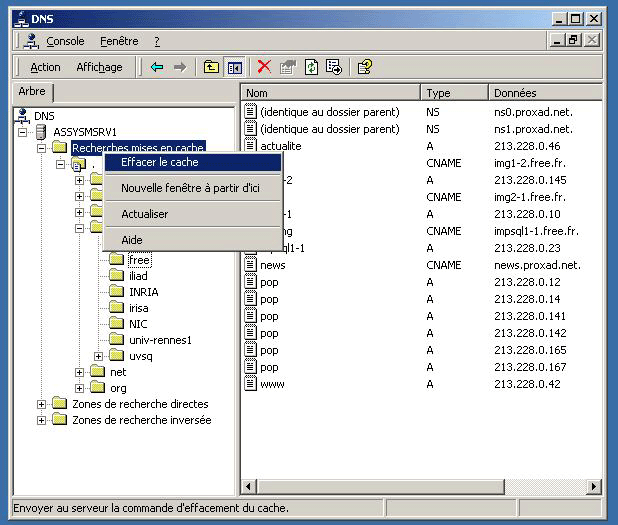Select Nouvelle fenêtre à partir d'ici
Viewport: 618px width, 525px height.
pos(193,188)
